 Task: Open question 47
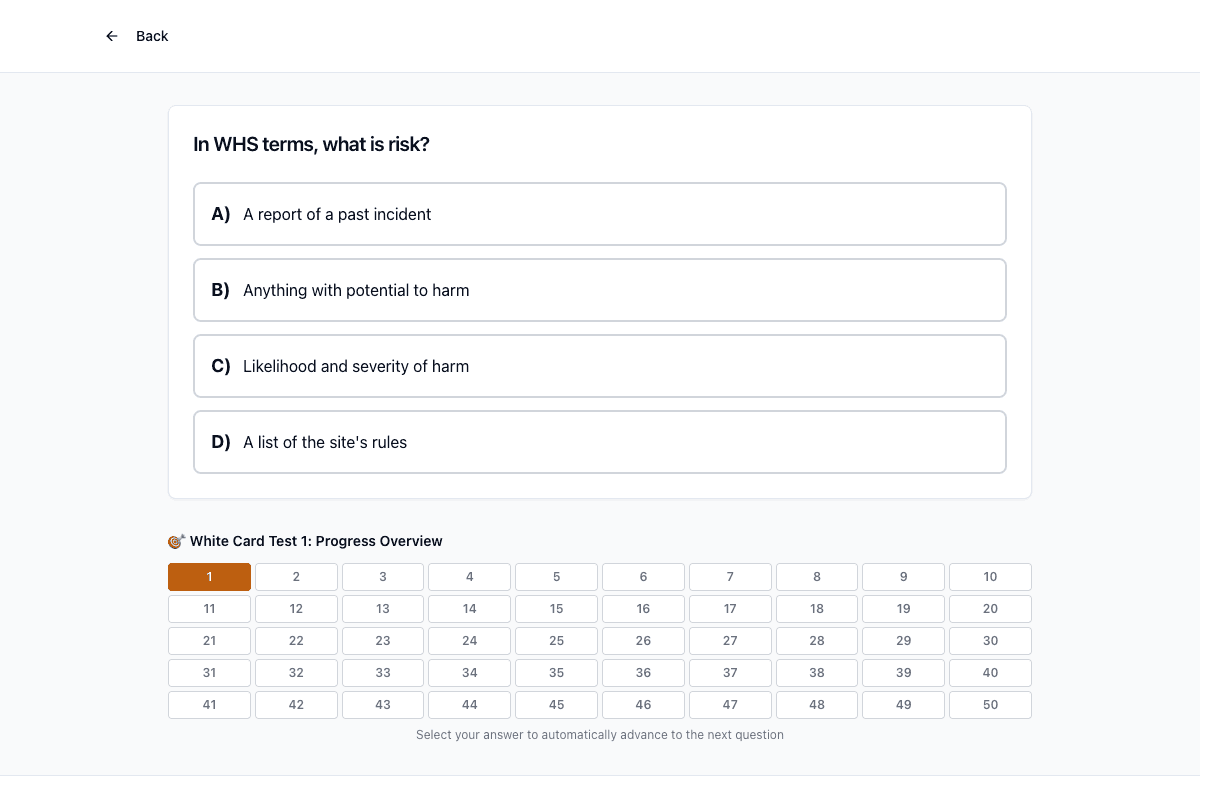[x=730, y=705]
